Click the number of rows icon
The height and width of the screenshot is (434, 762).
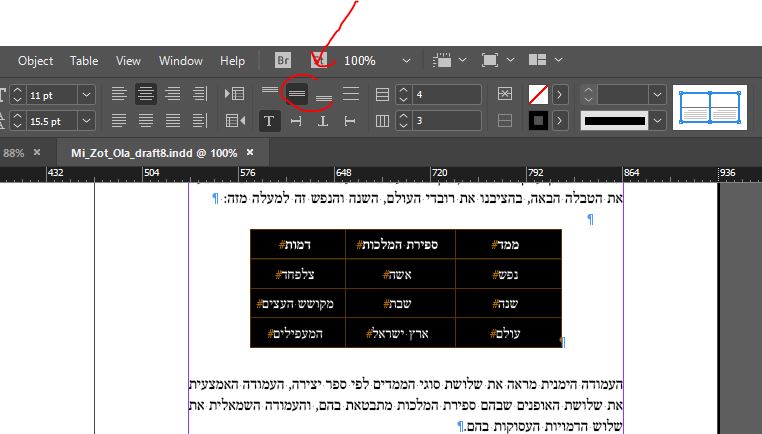click(382, 94)
